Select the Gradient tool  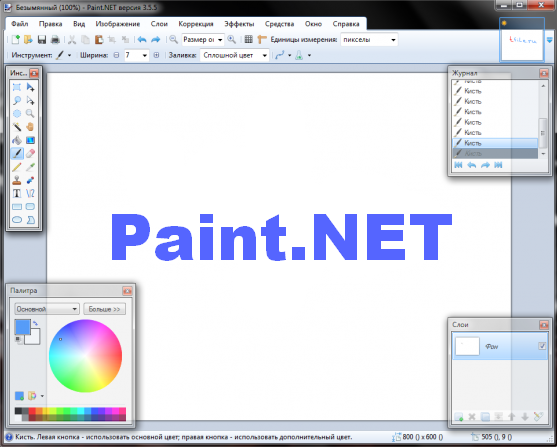(31, 140)
